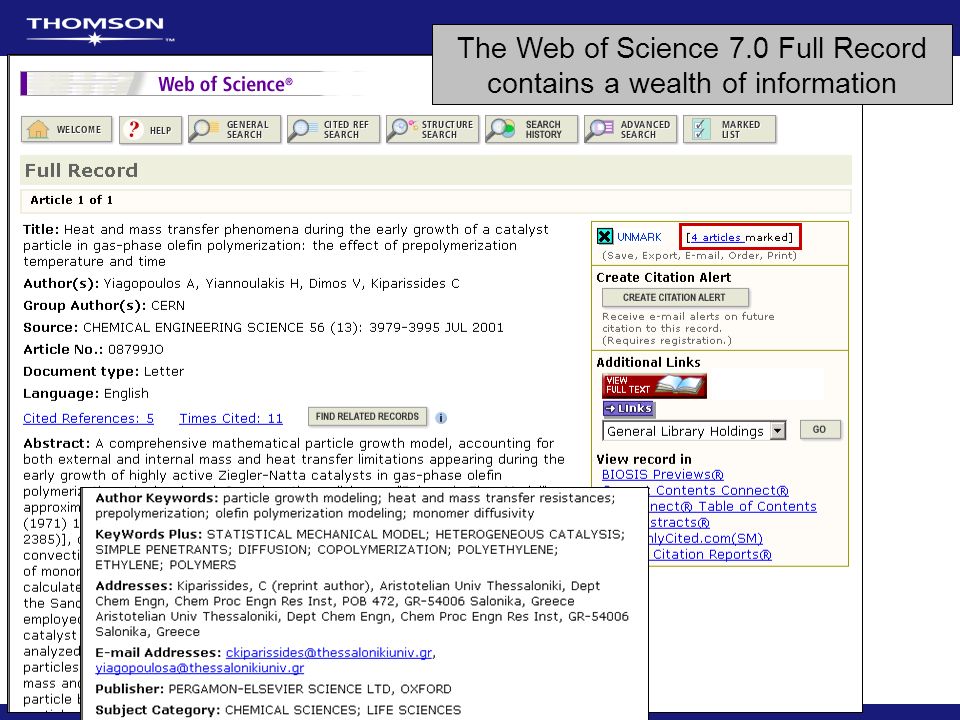Image resolution: width=960 pixels, height=720 pixels.
Task: Click the Full Record heading
Action: [x=81, y=170]
